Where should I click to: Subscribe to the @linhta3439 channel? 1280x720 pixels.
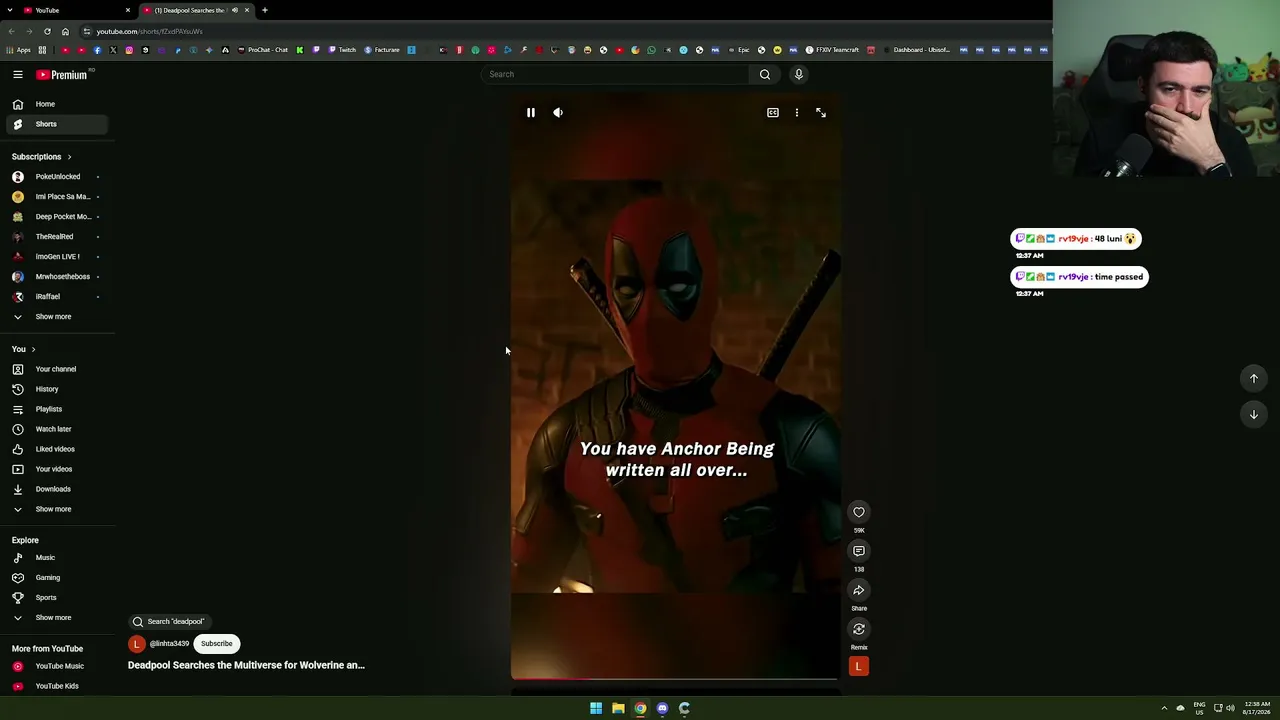coord(216,644)
